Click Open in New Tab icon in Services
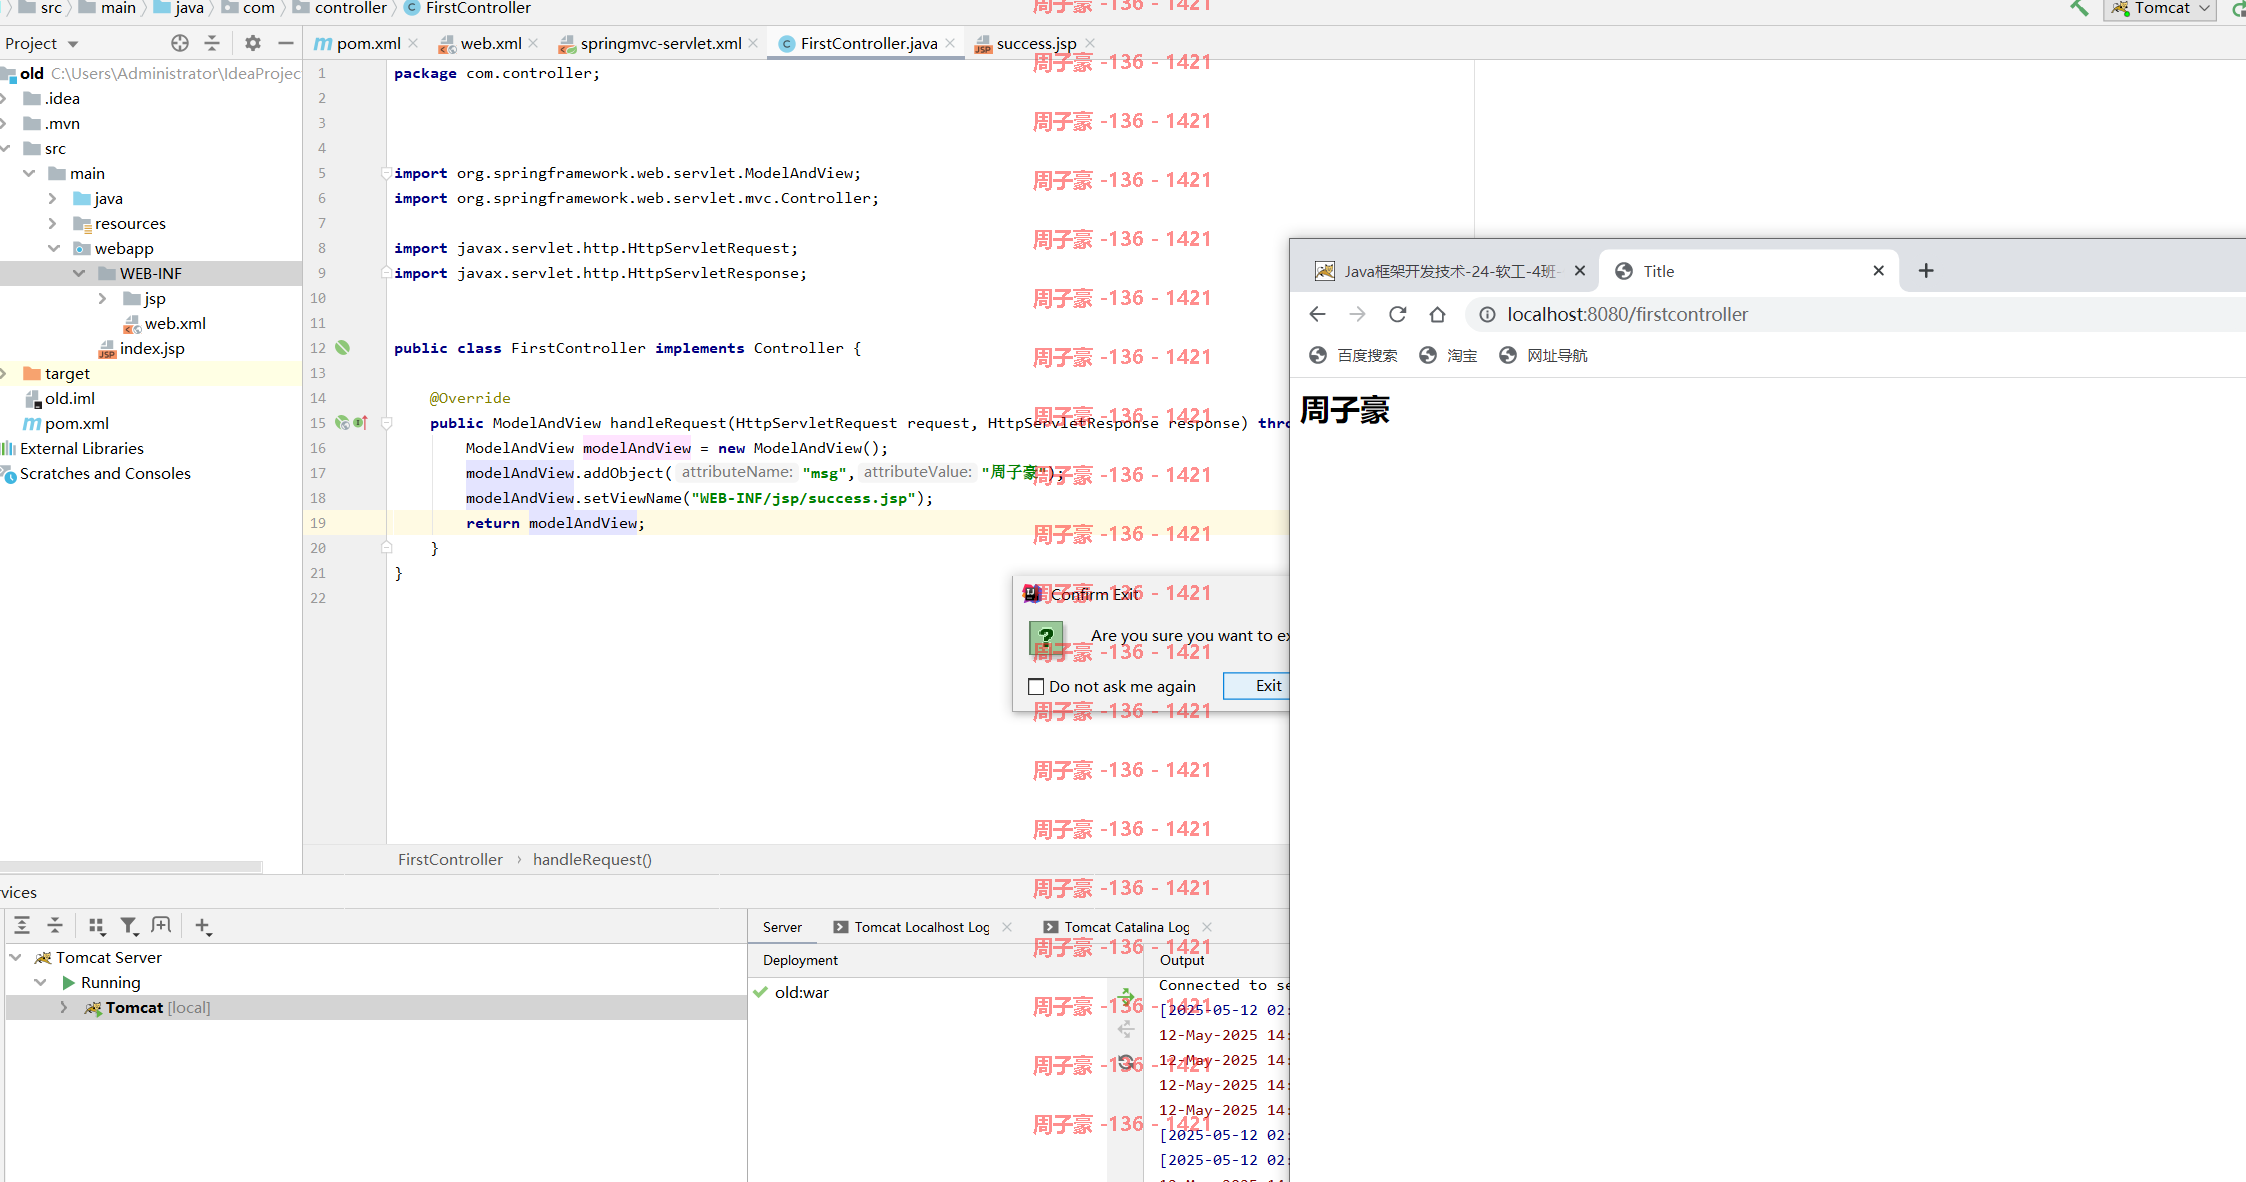This screenshot has width=2246, height=1182. (x=161, y=926)
